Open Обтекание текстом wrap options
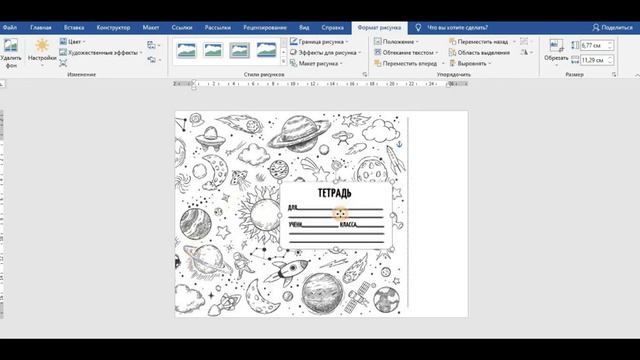The width and height of the screenshot is (640, 360). [x=406, y=53]
